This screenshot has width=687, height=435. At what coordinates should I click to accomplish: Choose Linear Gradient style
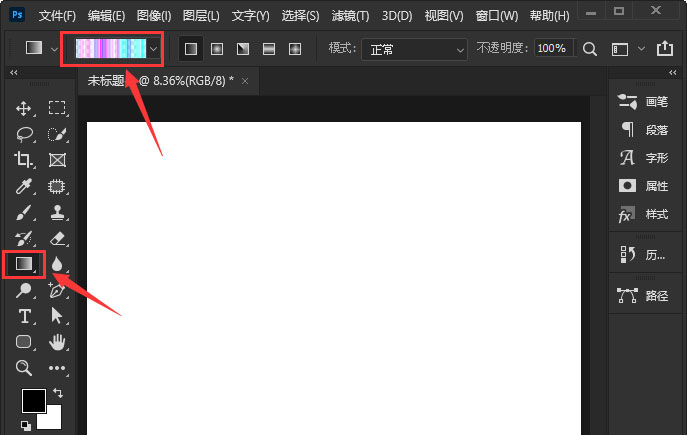(191, 49)
